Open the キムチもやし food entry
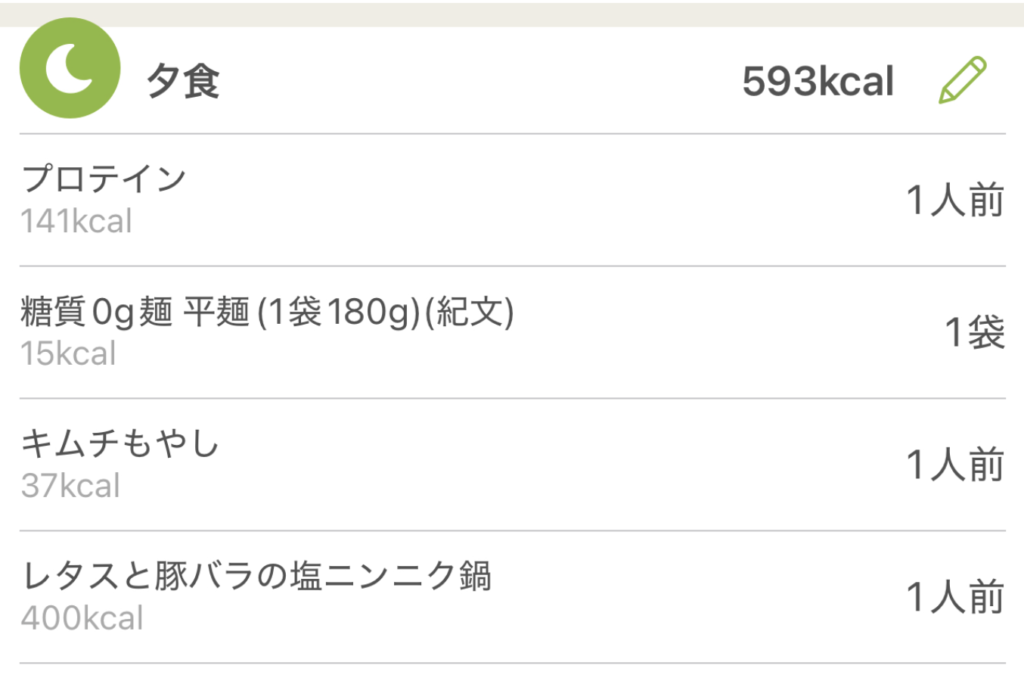 pos(120,445)
